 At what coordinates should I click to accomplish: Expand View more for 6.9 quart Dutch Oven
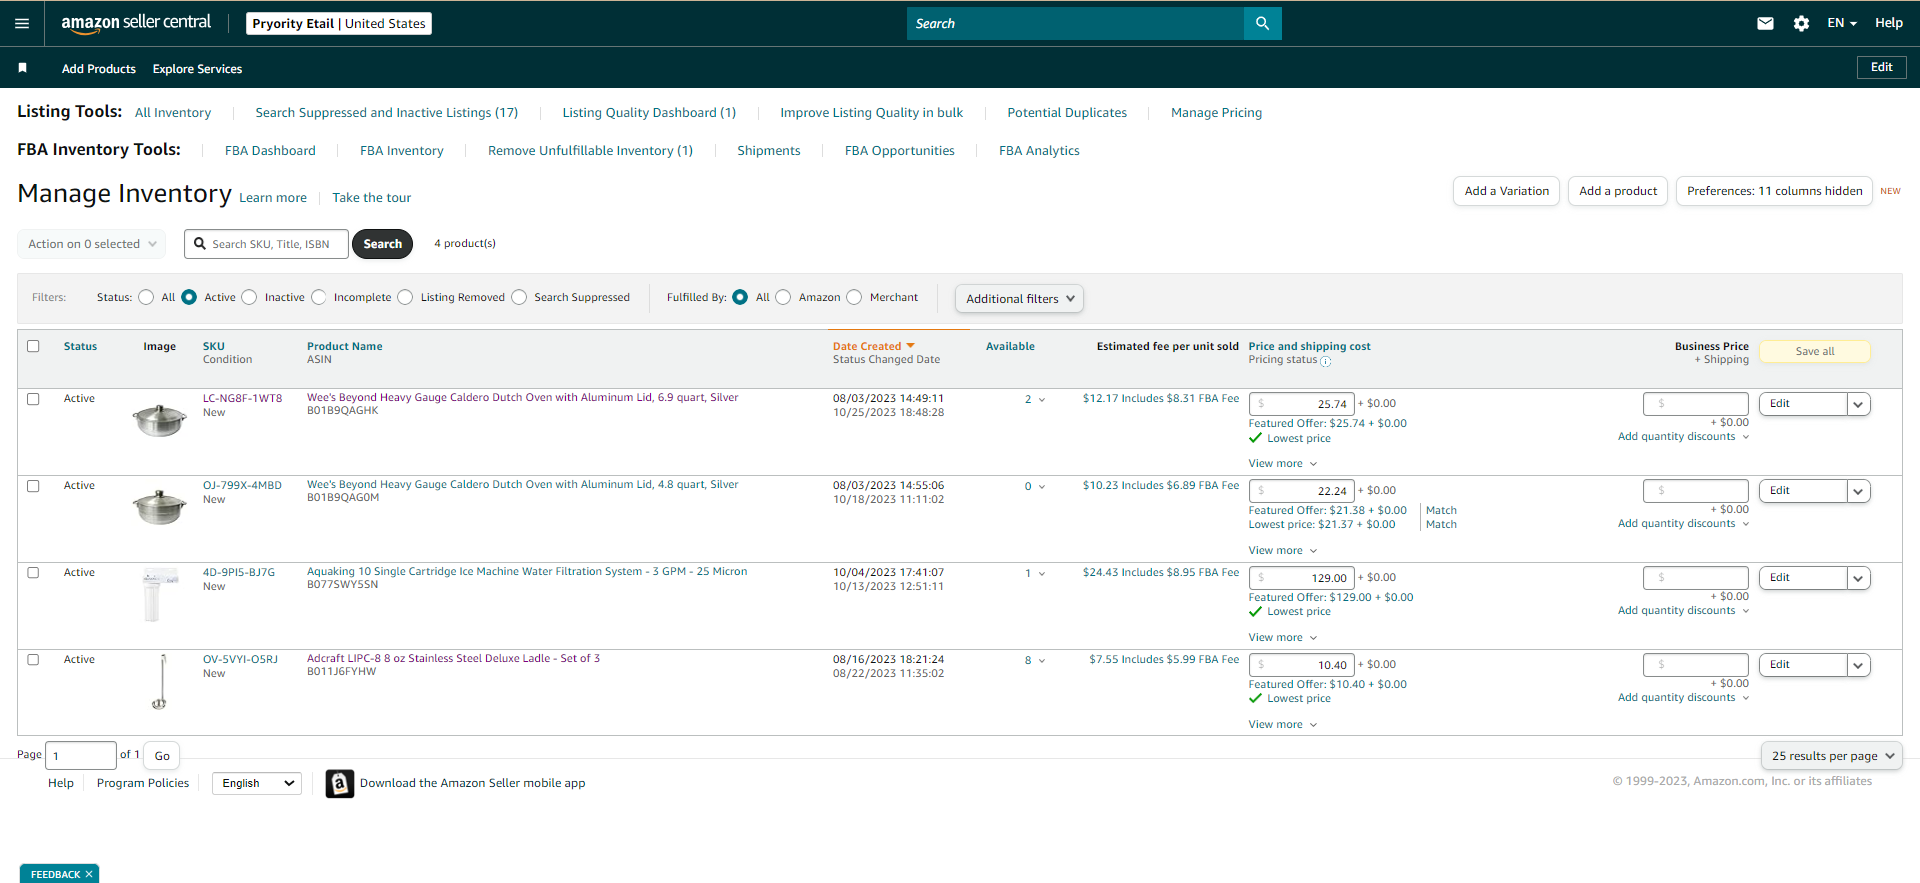coord(1283,463)
